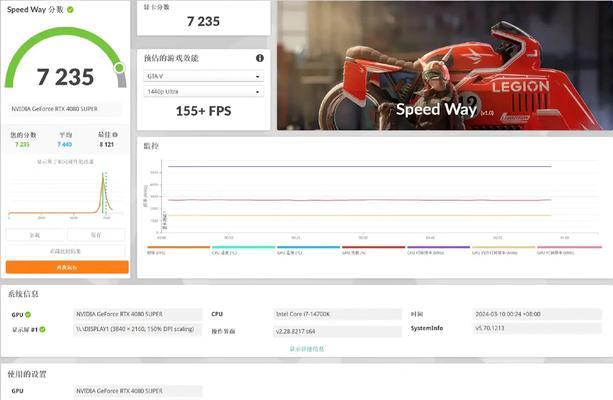
Task: Click the Intel Core i7-14700K CPU field
Action: (337, 314)
